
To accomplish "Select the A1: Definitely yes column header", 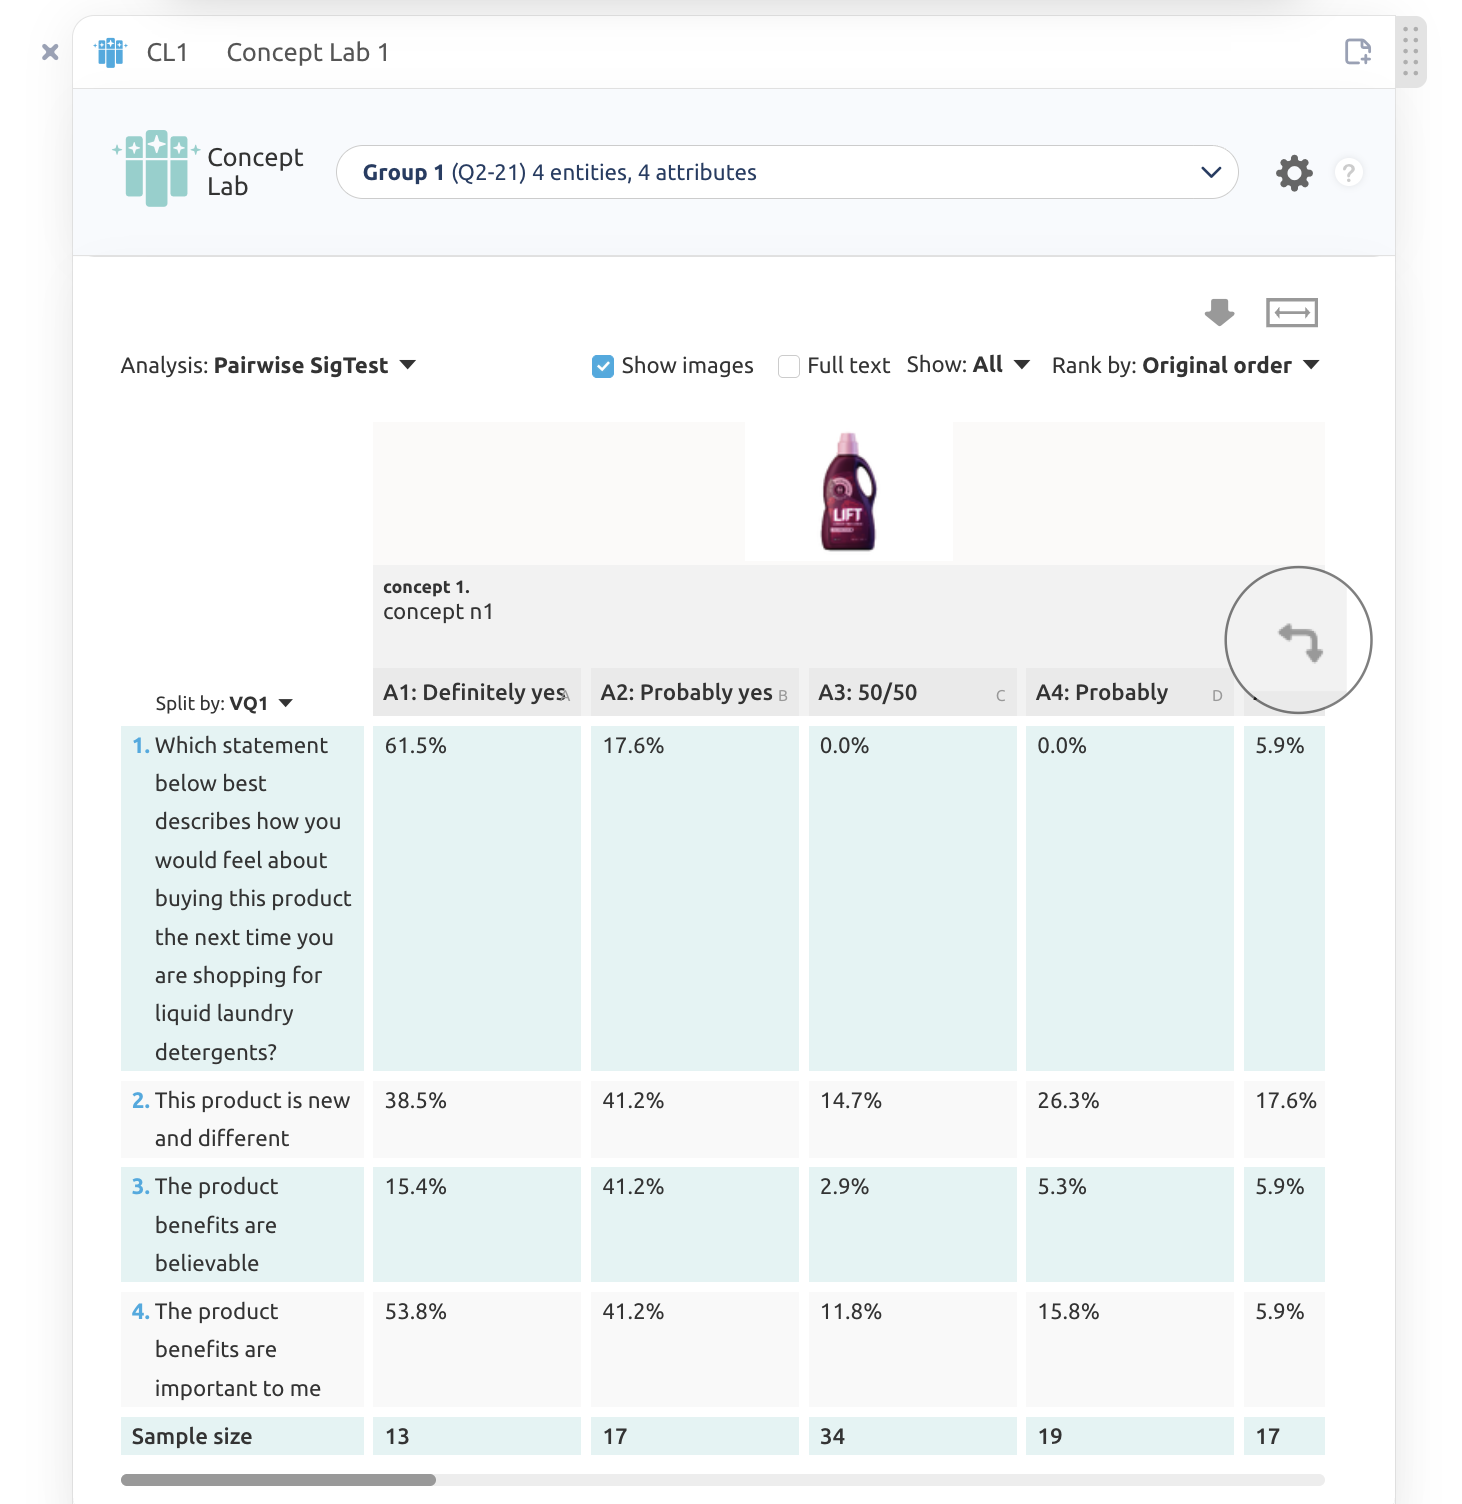I will coord(477,692).
